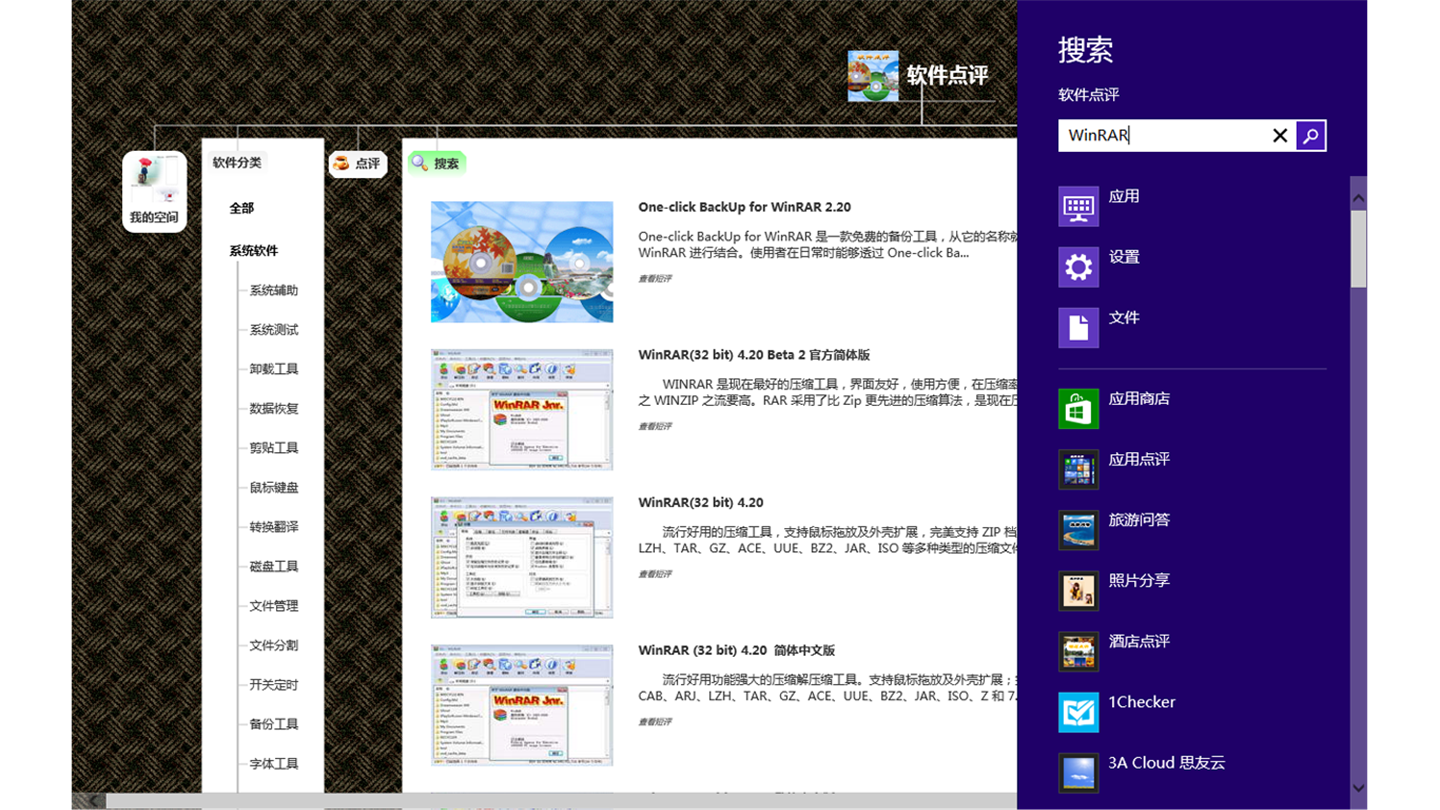Screen dimensions: 1440x810
Task: Click horizontal scrollbar left arrow
Action: click(x=93, y=801)
